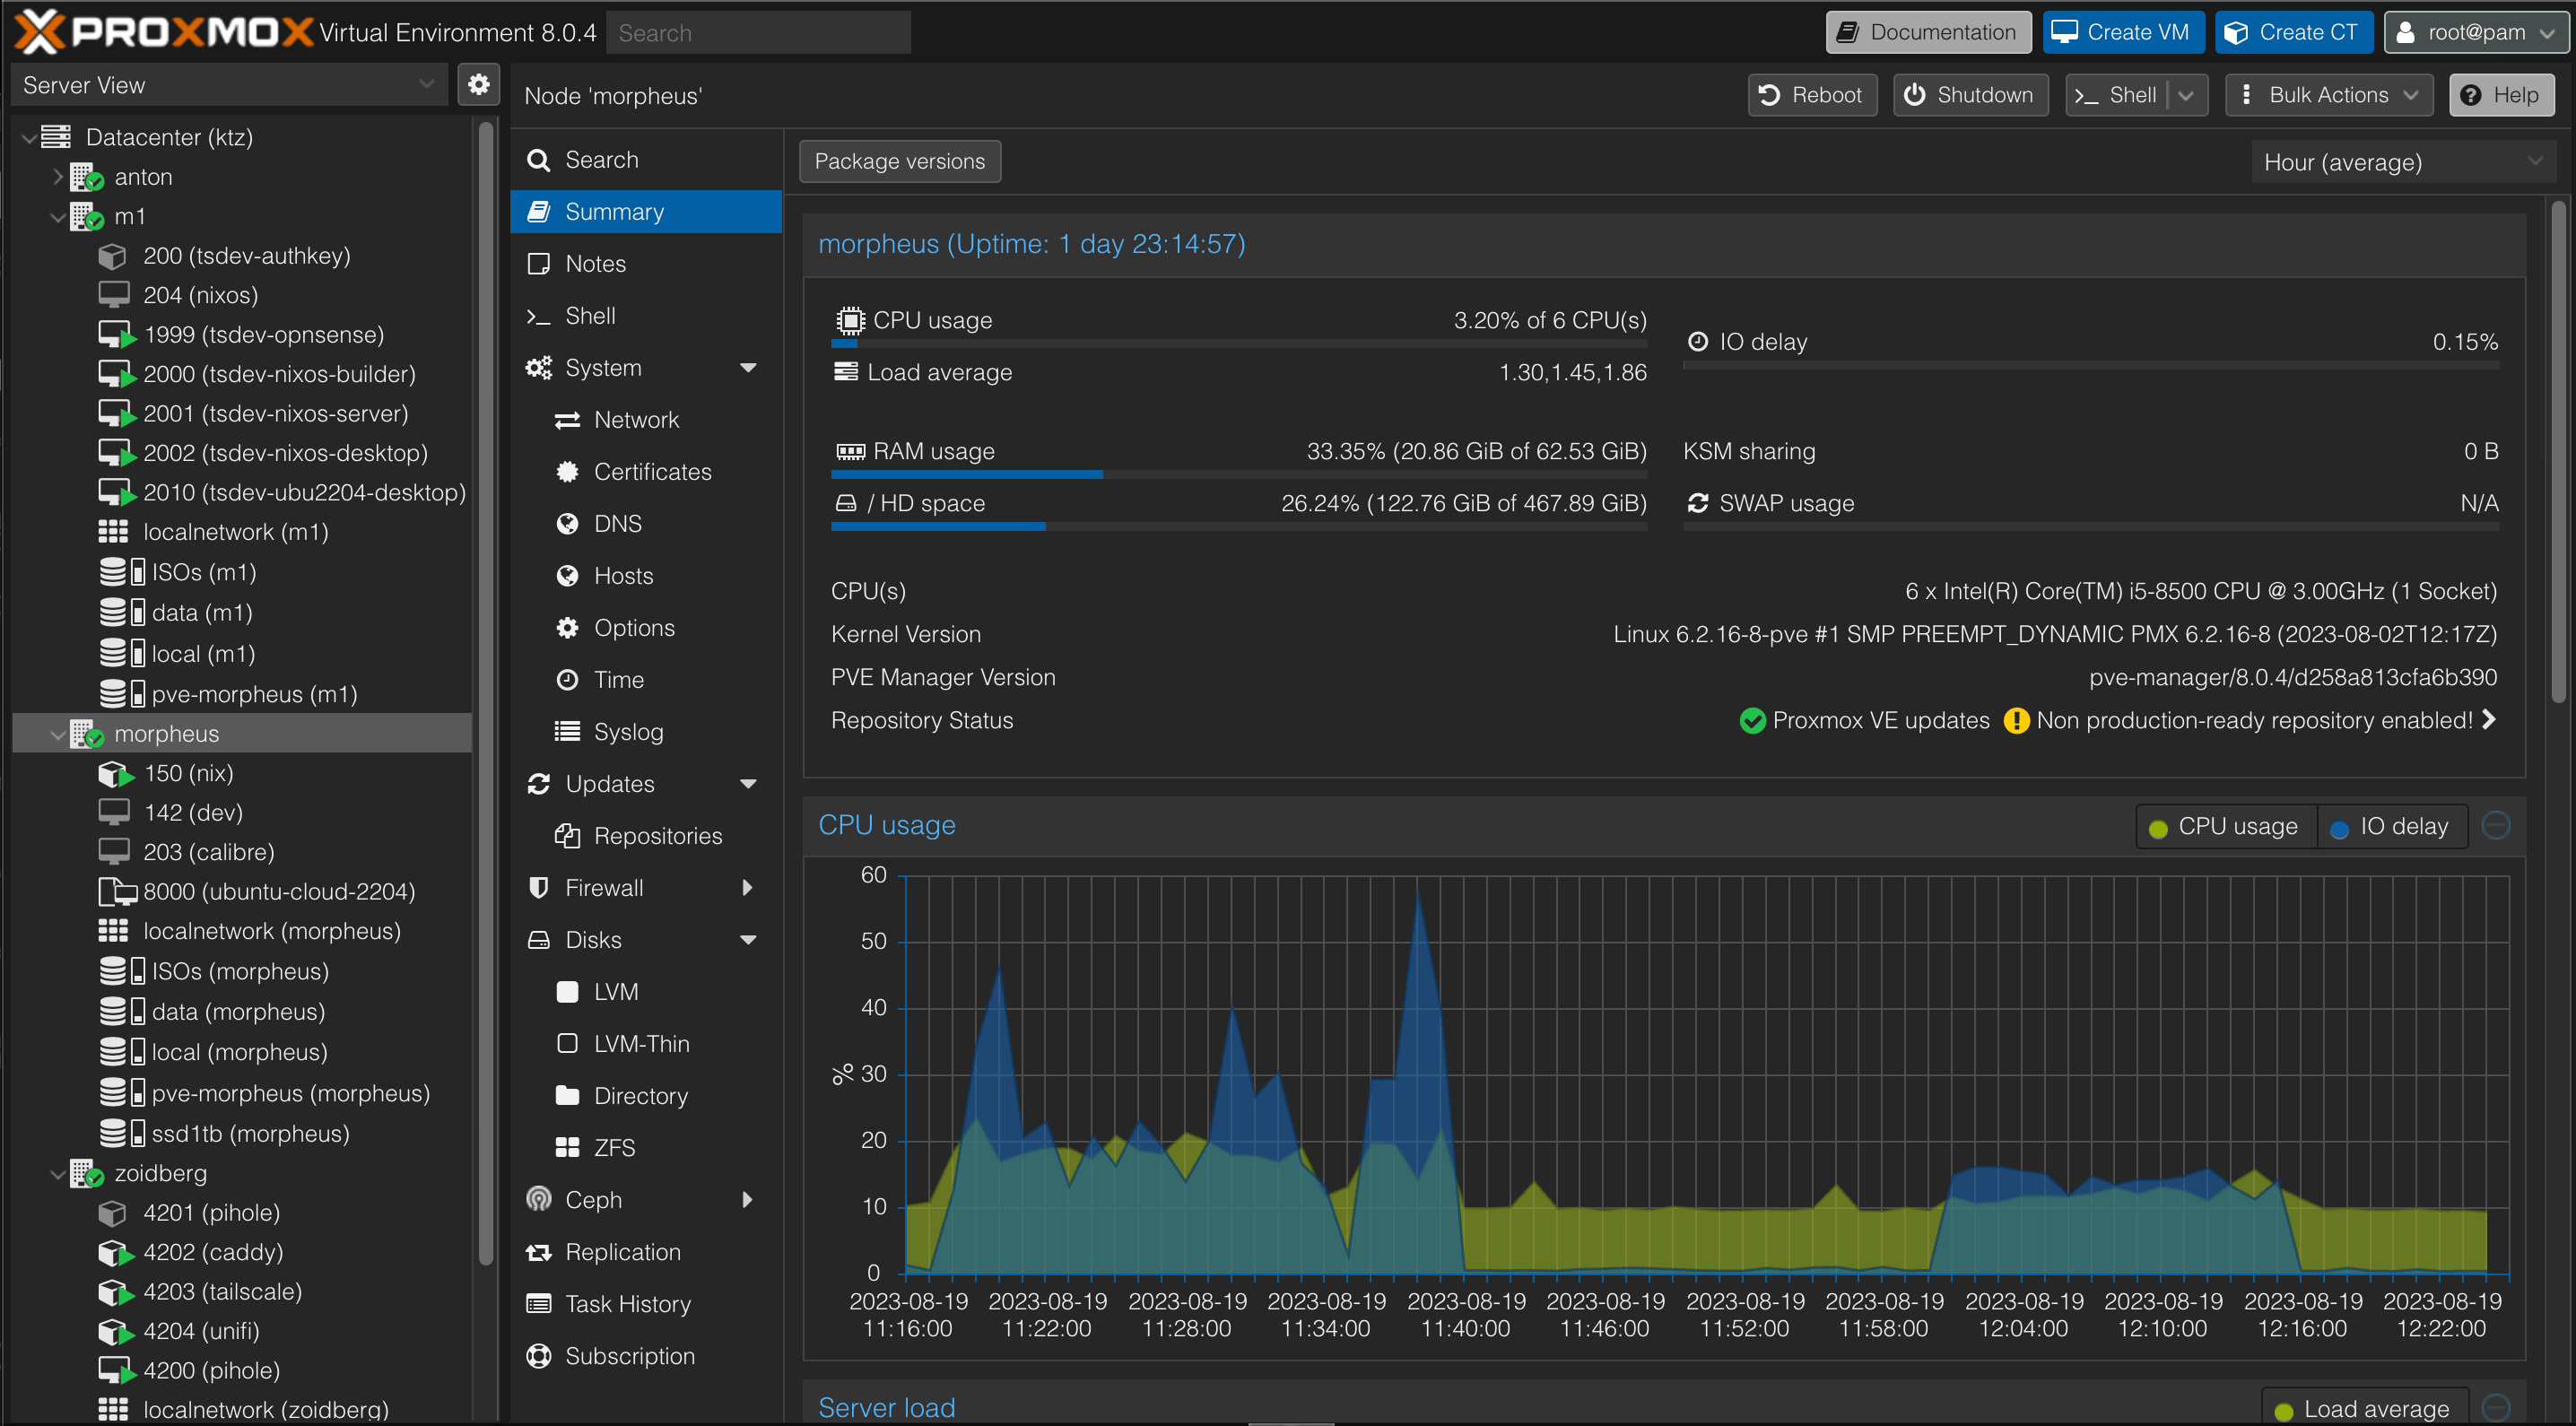Expand the Ceph section
Image resolution: width=2576 pixels, height=1426 pixels.
click(748, 1199)
